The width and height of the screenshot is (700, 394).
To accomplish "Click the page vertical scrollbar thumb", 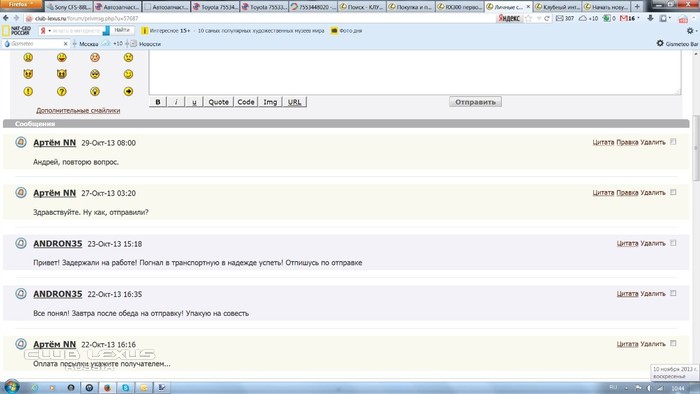I will coord(696,147).
